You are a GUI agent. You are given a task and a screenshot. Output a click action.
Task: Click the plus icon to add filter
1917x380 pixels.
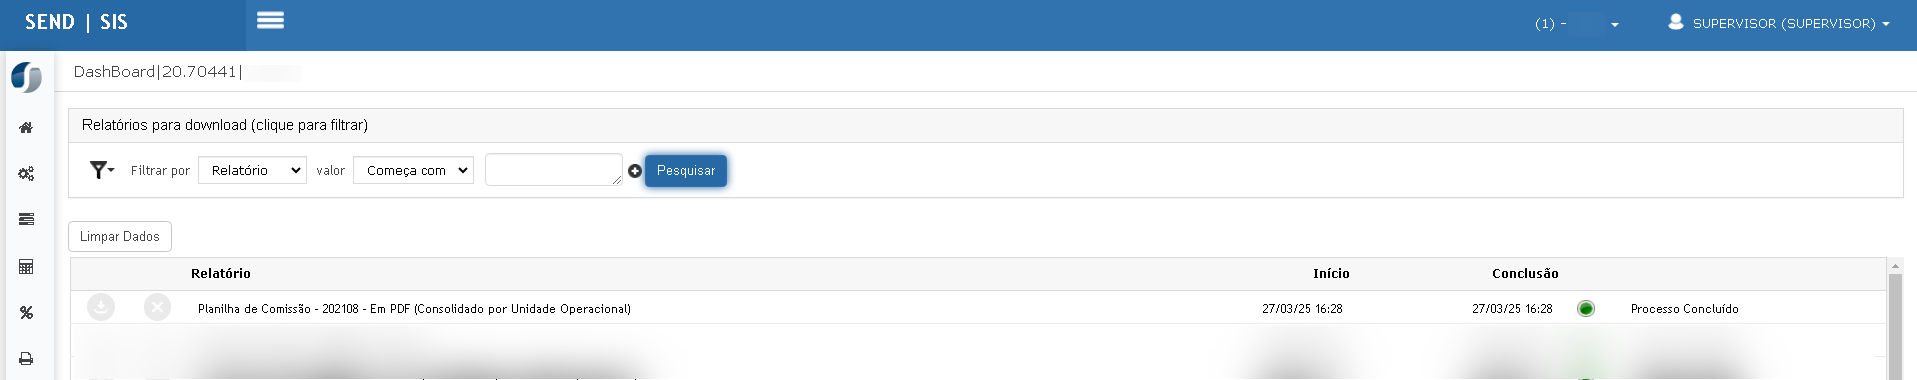tap(635, 171)
